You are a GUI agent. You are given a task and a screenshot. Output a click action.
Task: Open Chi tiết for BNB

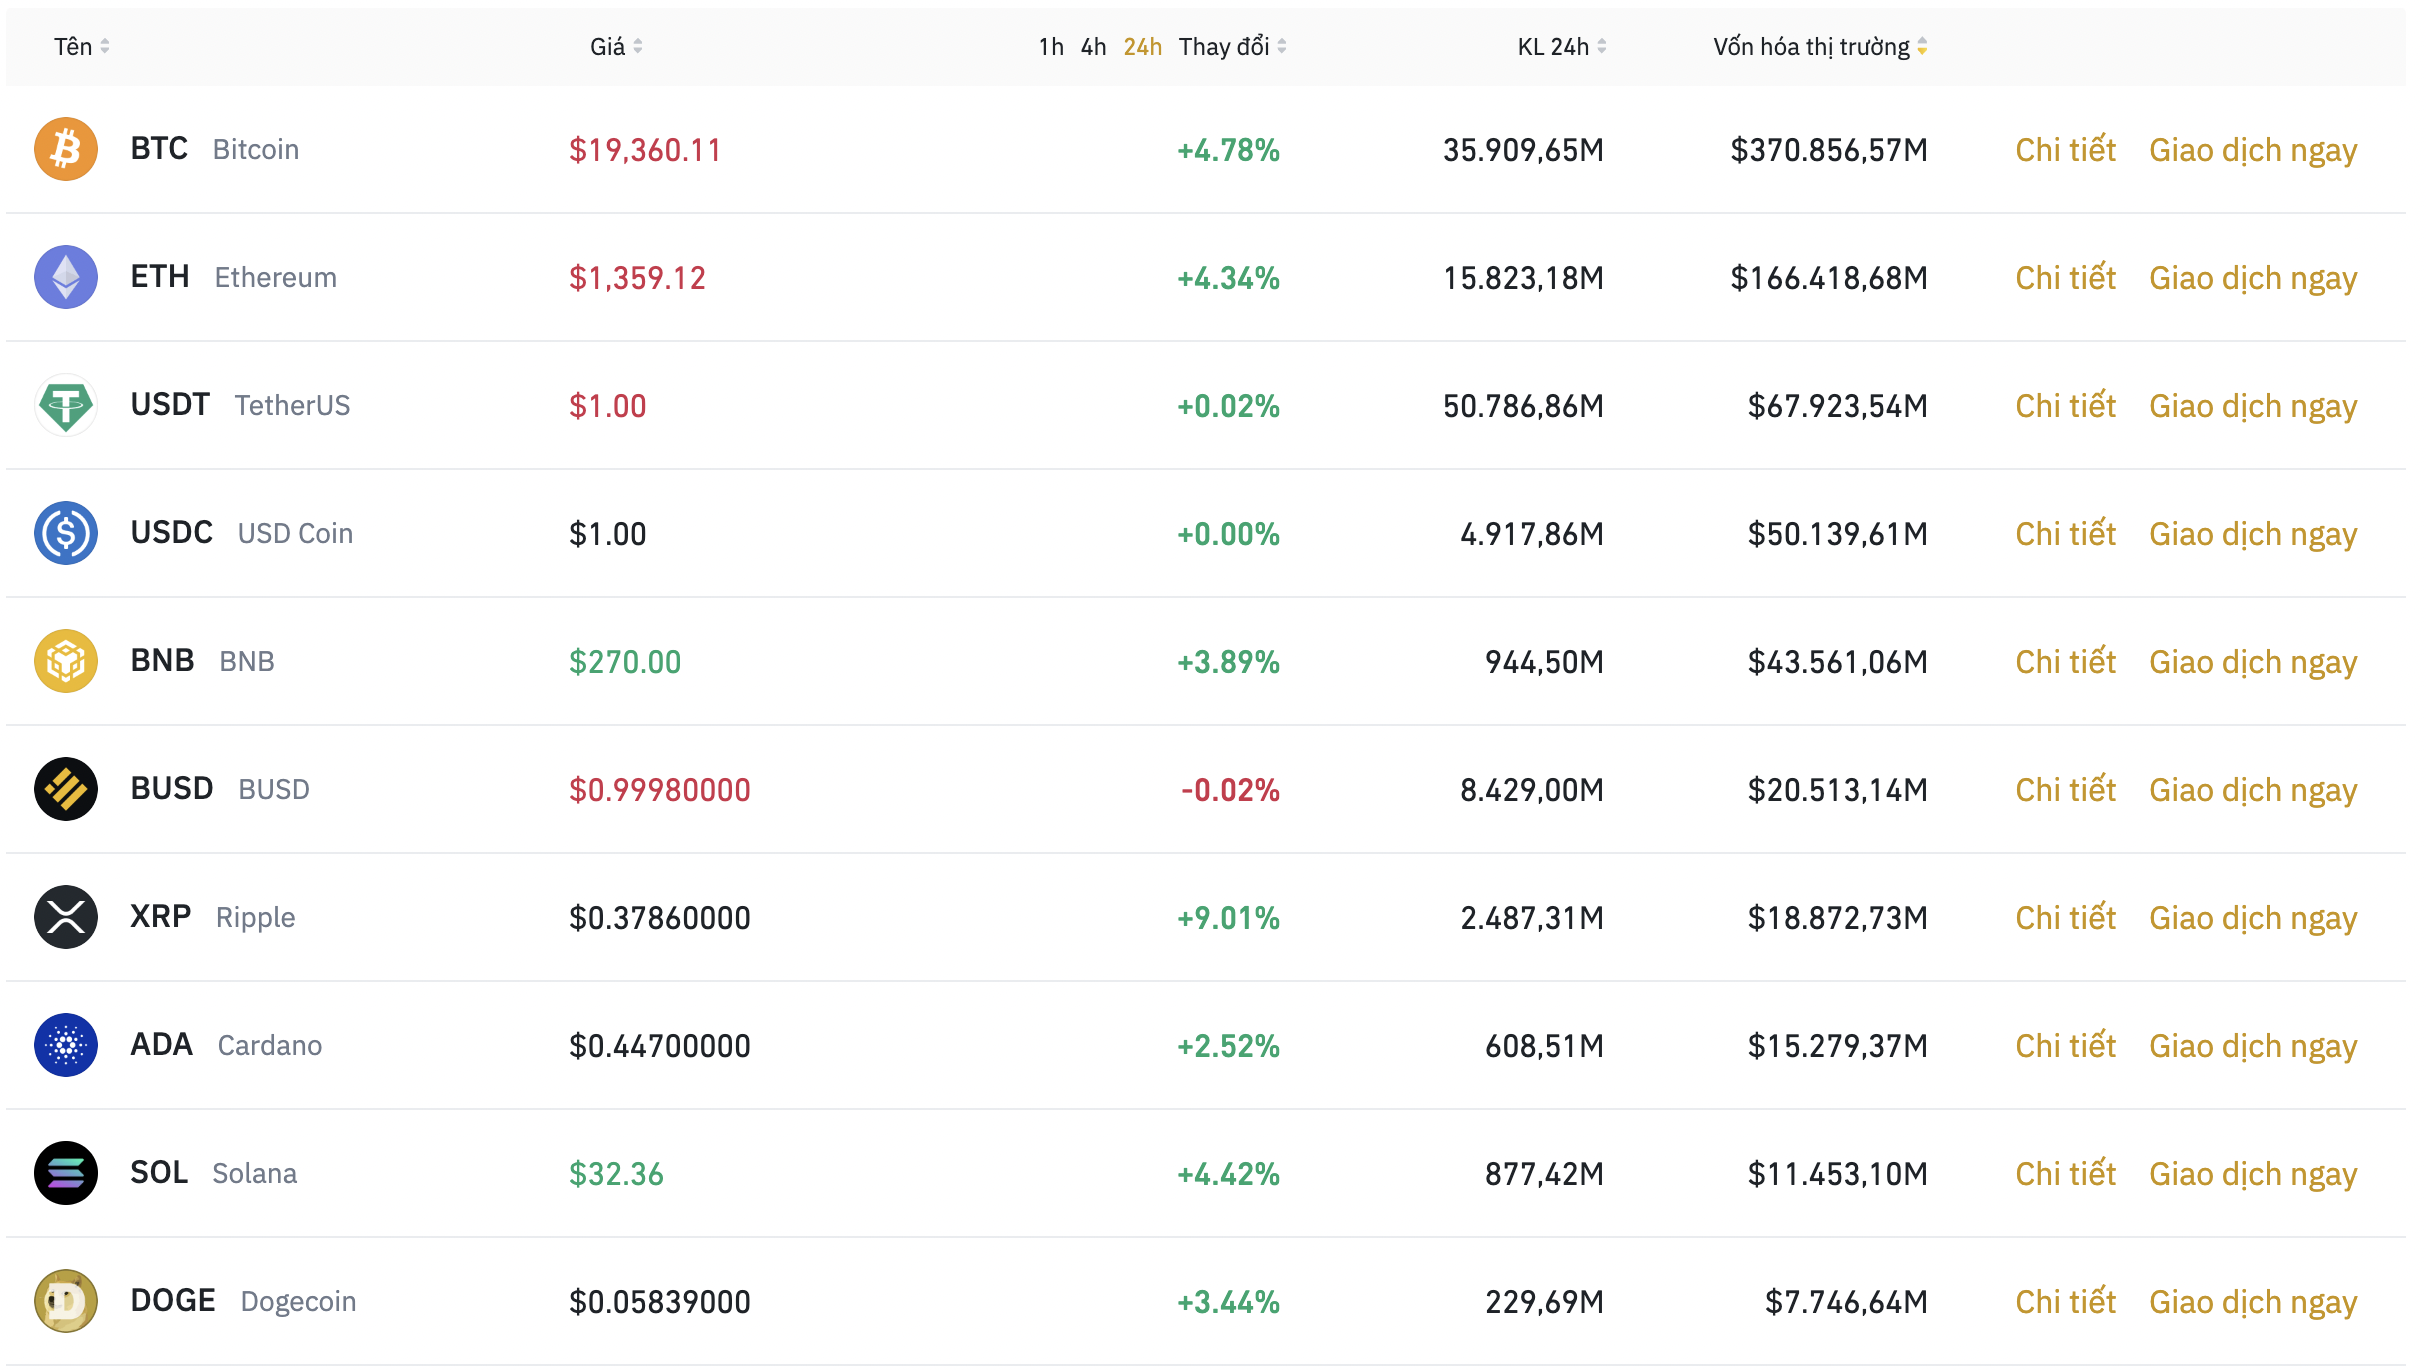tap(2065, 662)
